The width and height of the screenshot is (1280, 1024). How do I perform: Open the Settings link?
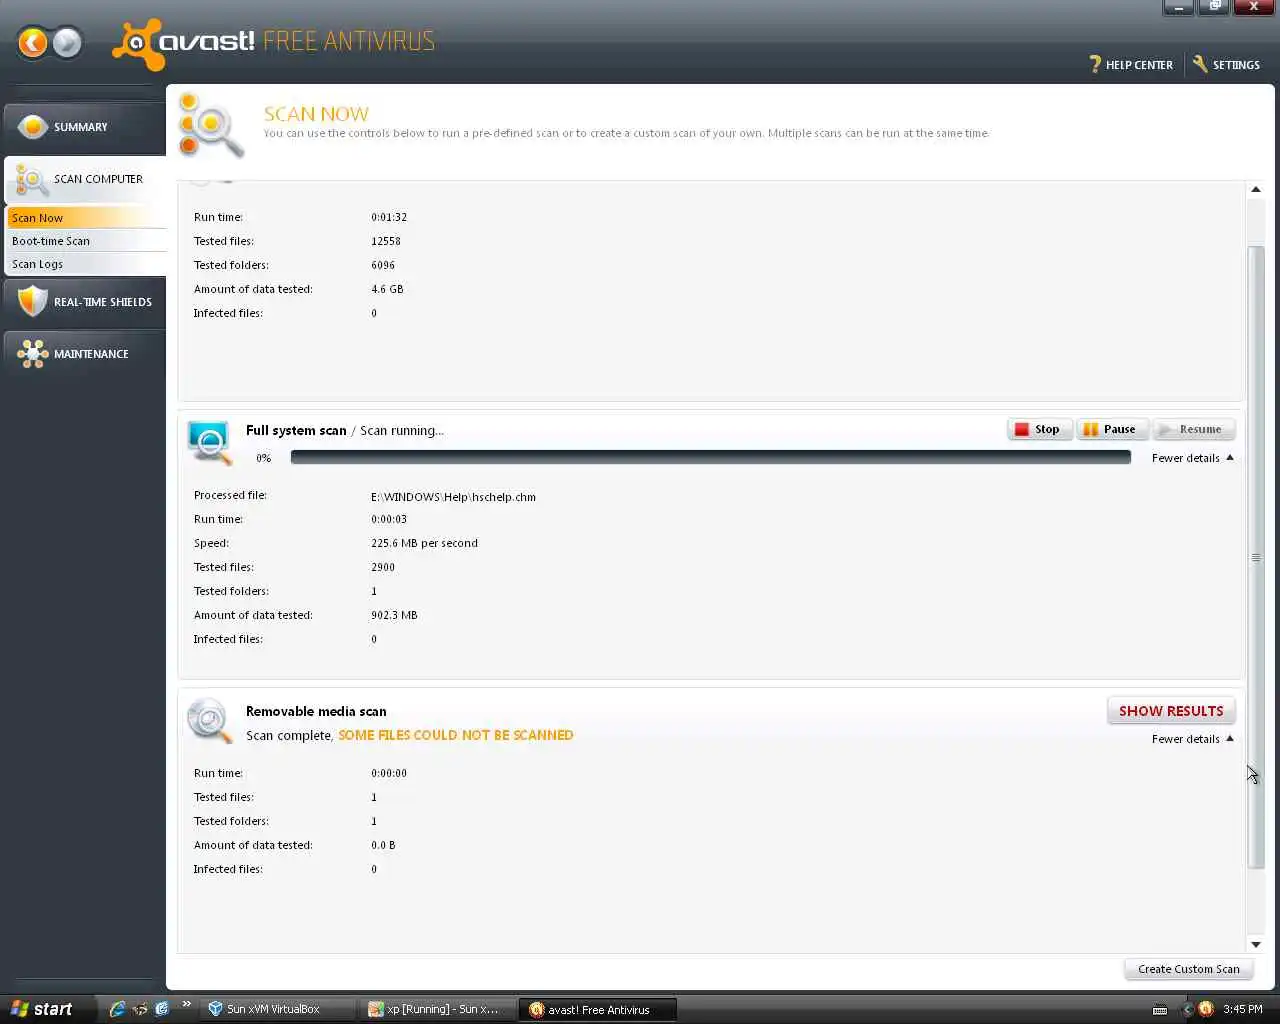click(x=1226, y=64)
